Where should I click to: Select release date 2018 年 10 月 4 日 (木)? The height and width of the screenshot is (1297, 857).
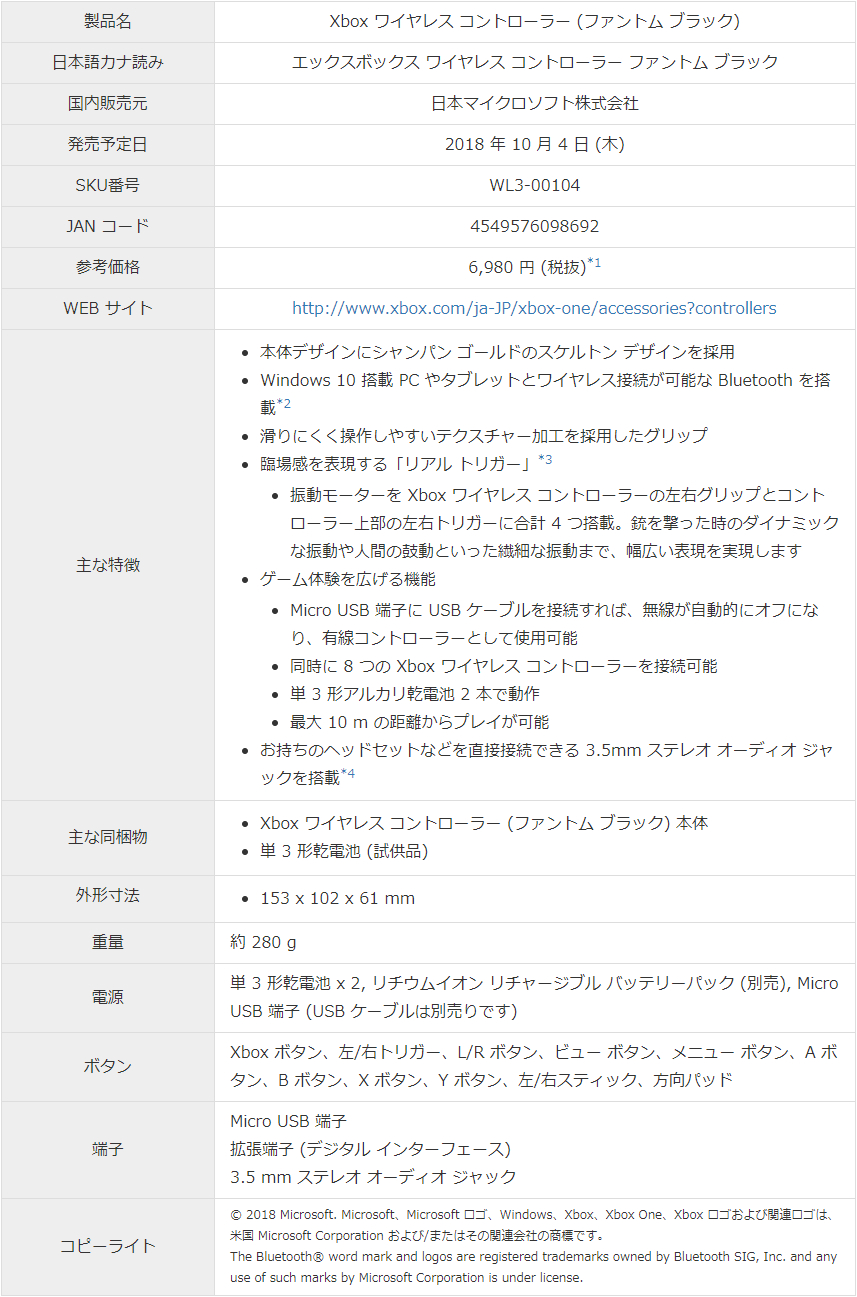[535, 144]
